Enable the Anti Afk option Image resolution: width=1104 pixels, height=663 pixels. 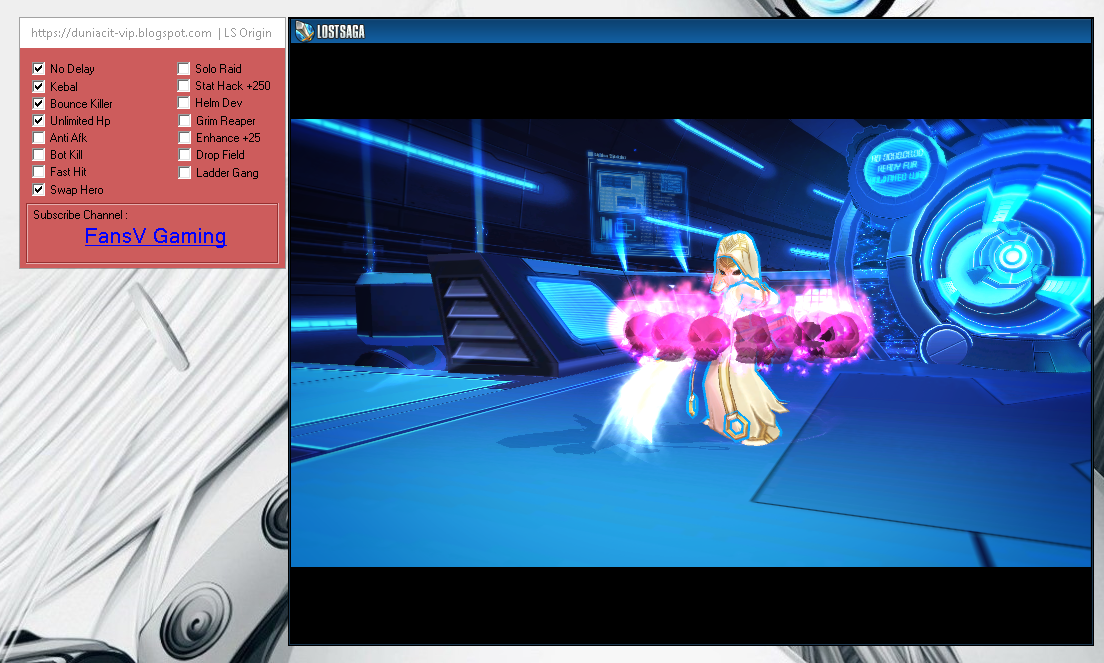point(38,137)
